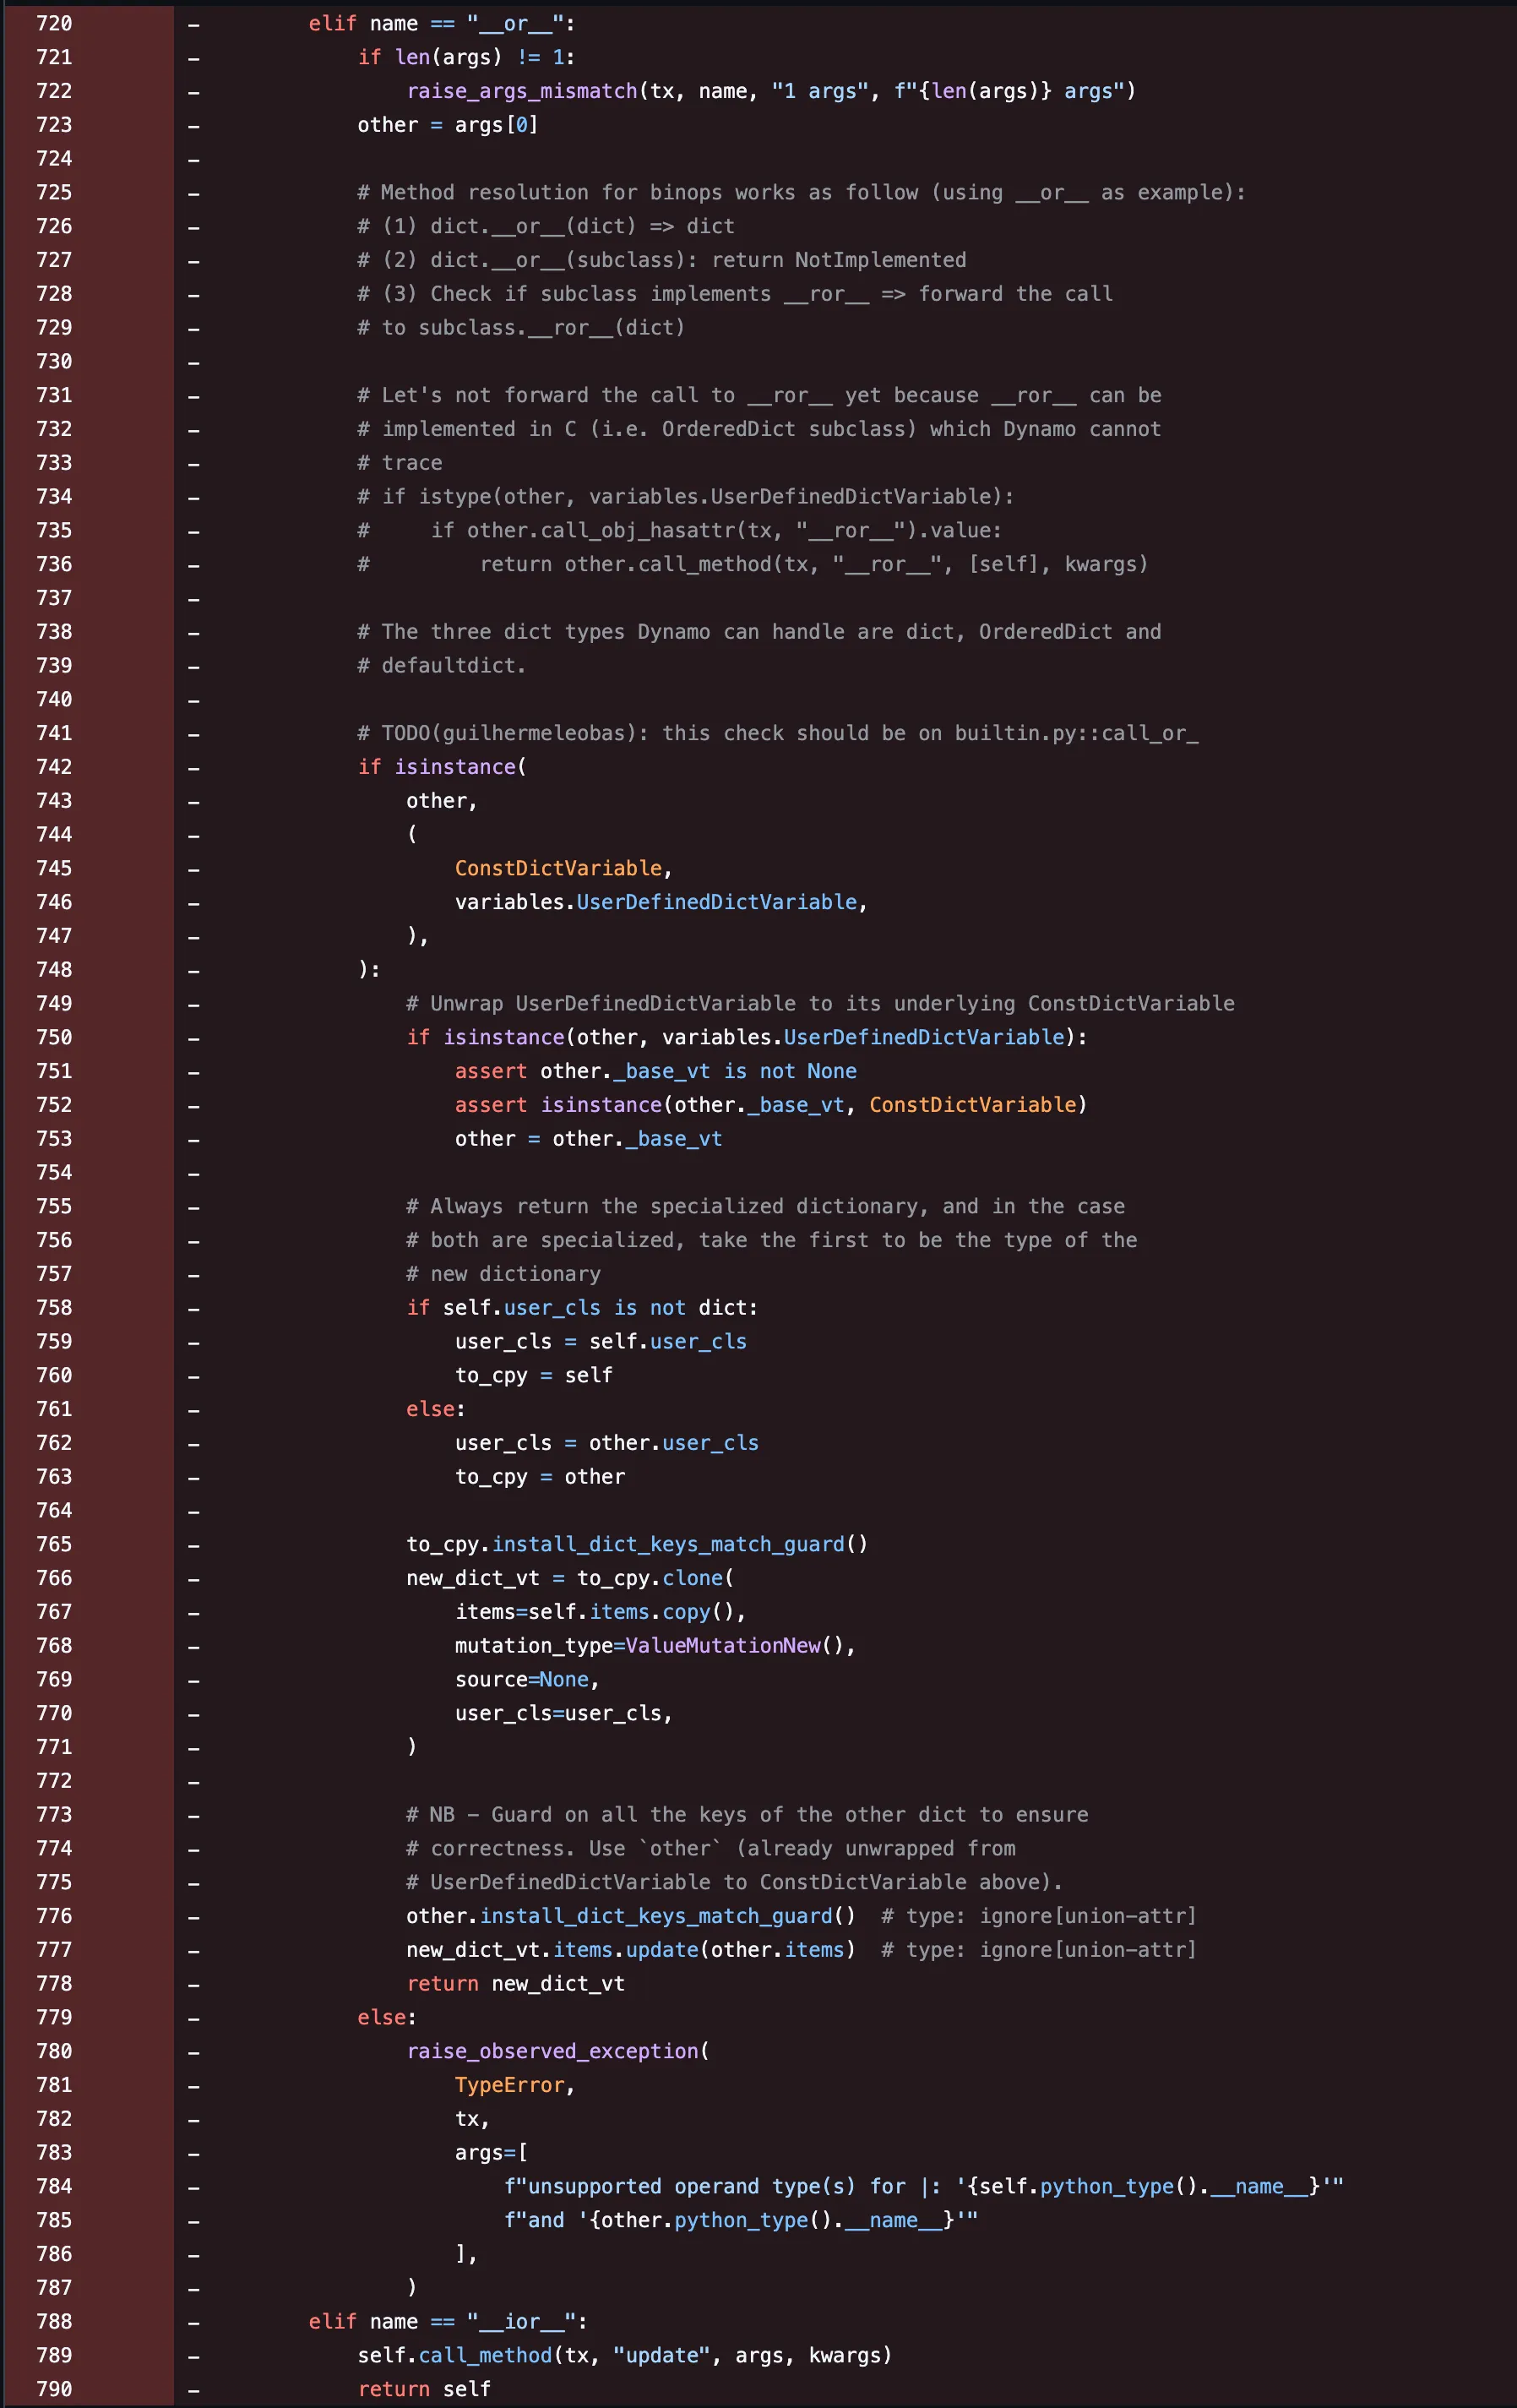The height and width of the screenshot is (2408, 1517).
Task: Click the comment 'Method resolution for binops works'
Action: pos(802,192)
